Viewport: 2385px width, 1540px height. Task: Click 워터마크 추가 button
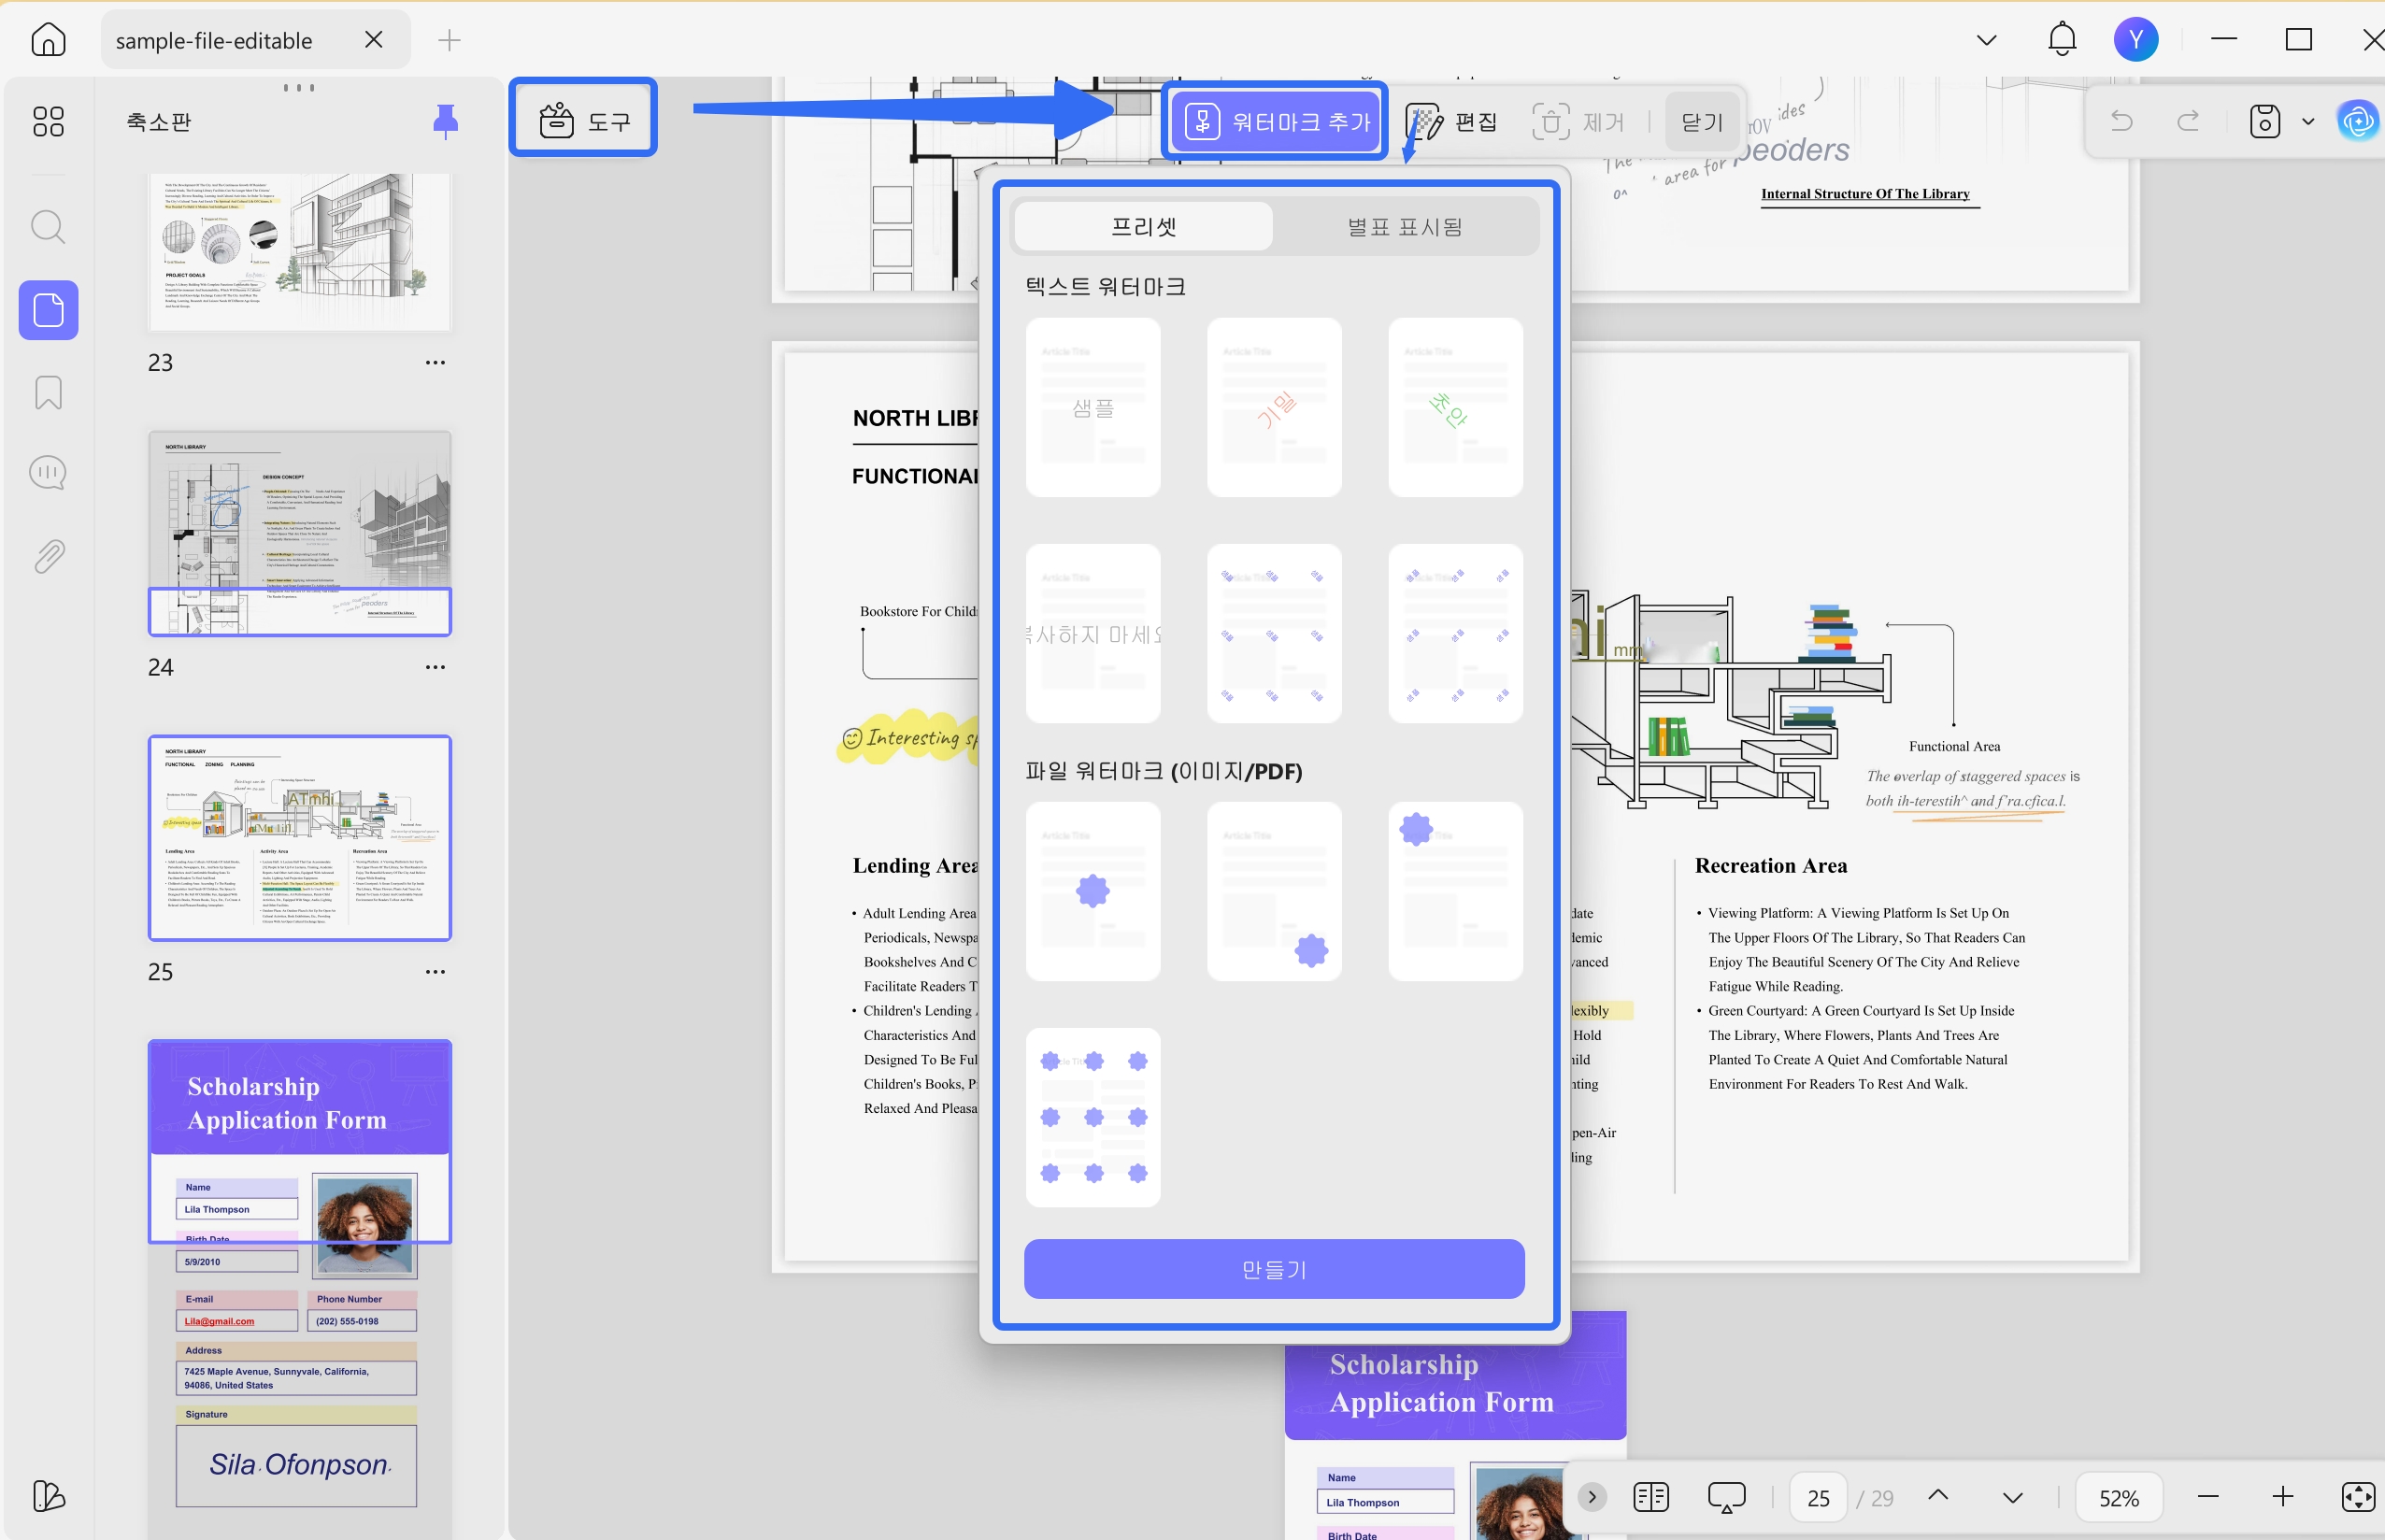[1276, 122]
